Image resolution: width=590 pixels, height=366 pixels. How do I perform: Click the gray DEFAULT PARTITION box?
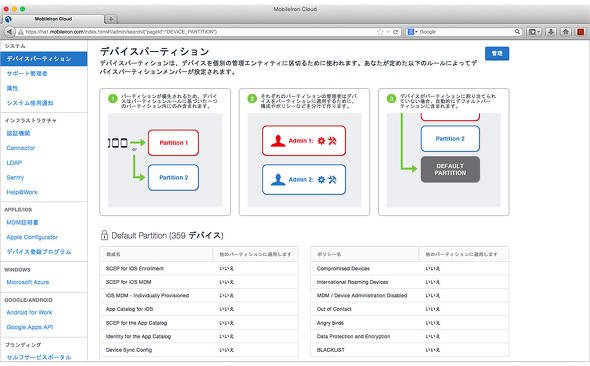(x=450, y=169)
